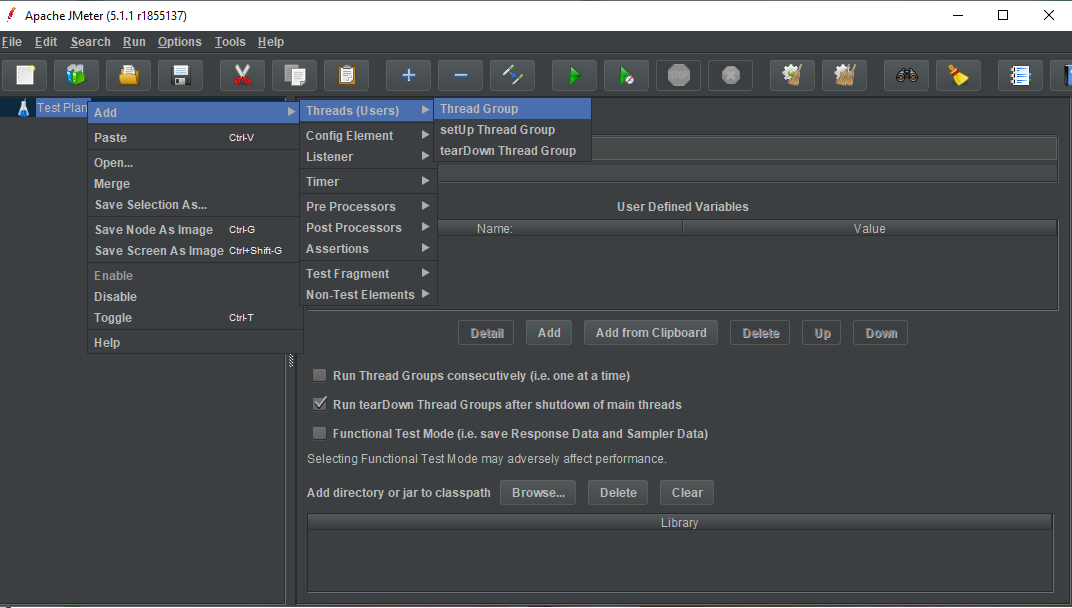Click the Copy toolbar icon
The width and height of the screenshot is (1072, 608).
click(x=295, y=75)
